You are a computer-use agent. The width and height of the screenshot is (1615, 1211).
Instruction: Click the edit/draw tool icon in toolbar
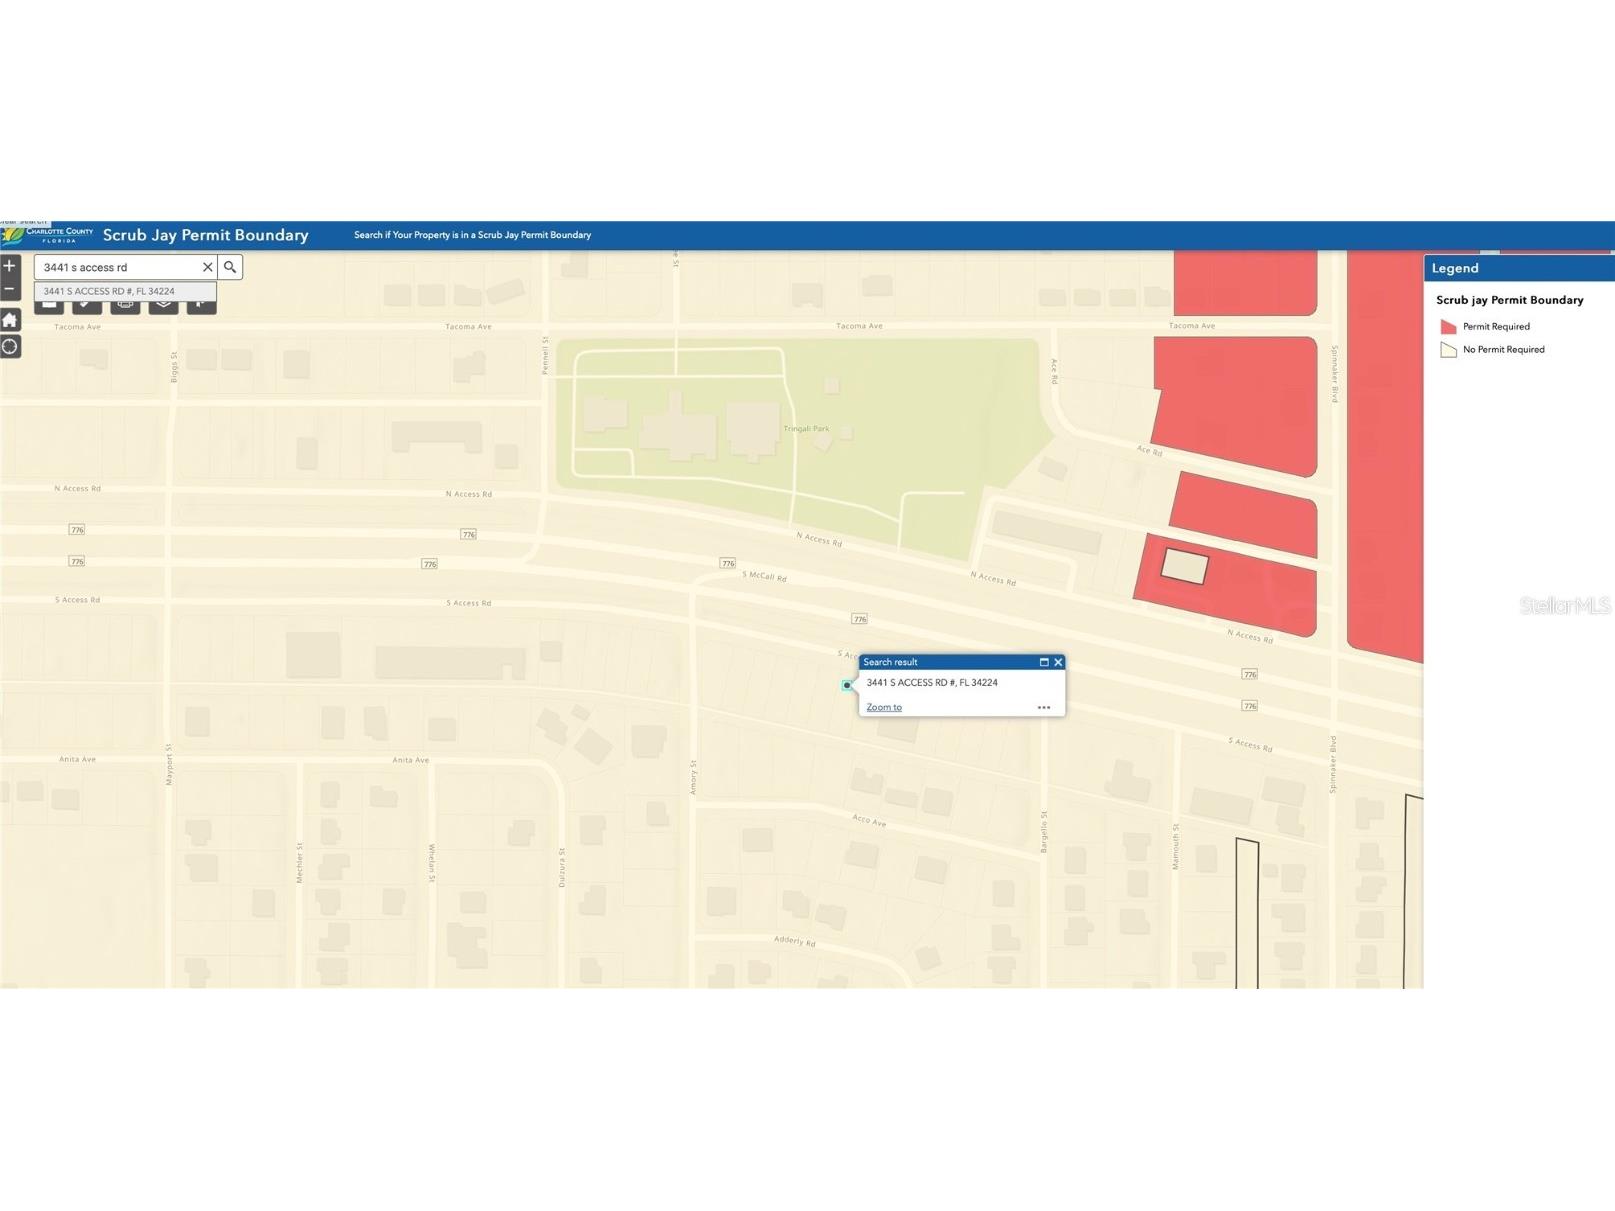[87, 305]
